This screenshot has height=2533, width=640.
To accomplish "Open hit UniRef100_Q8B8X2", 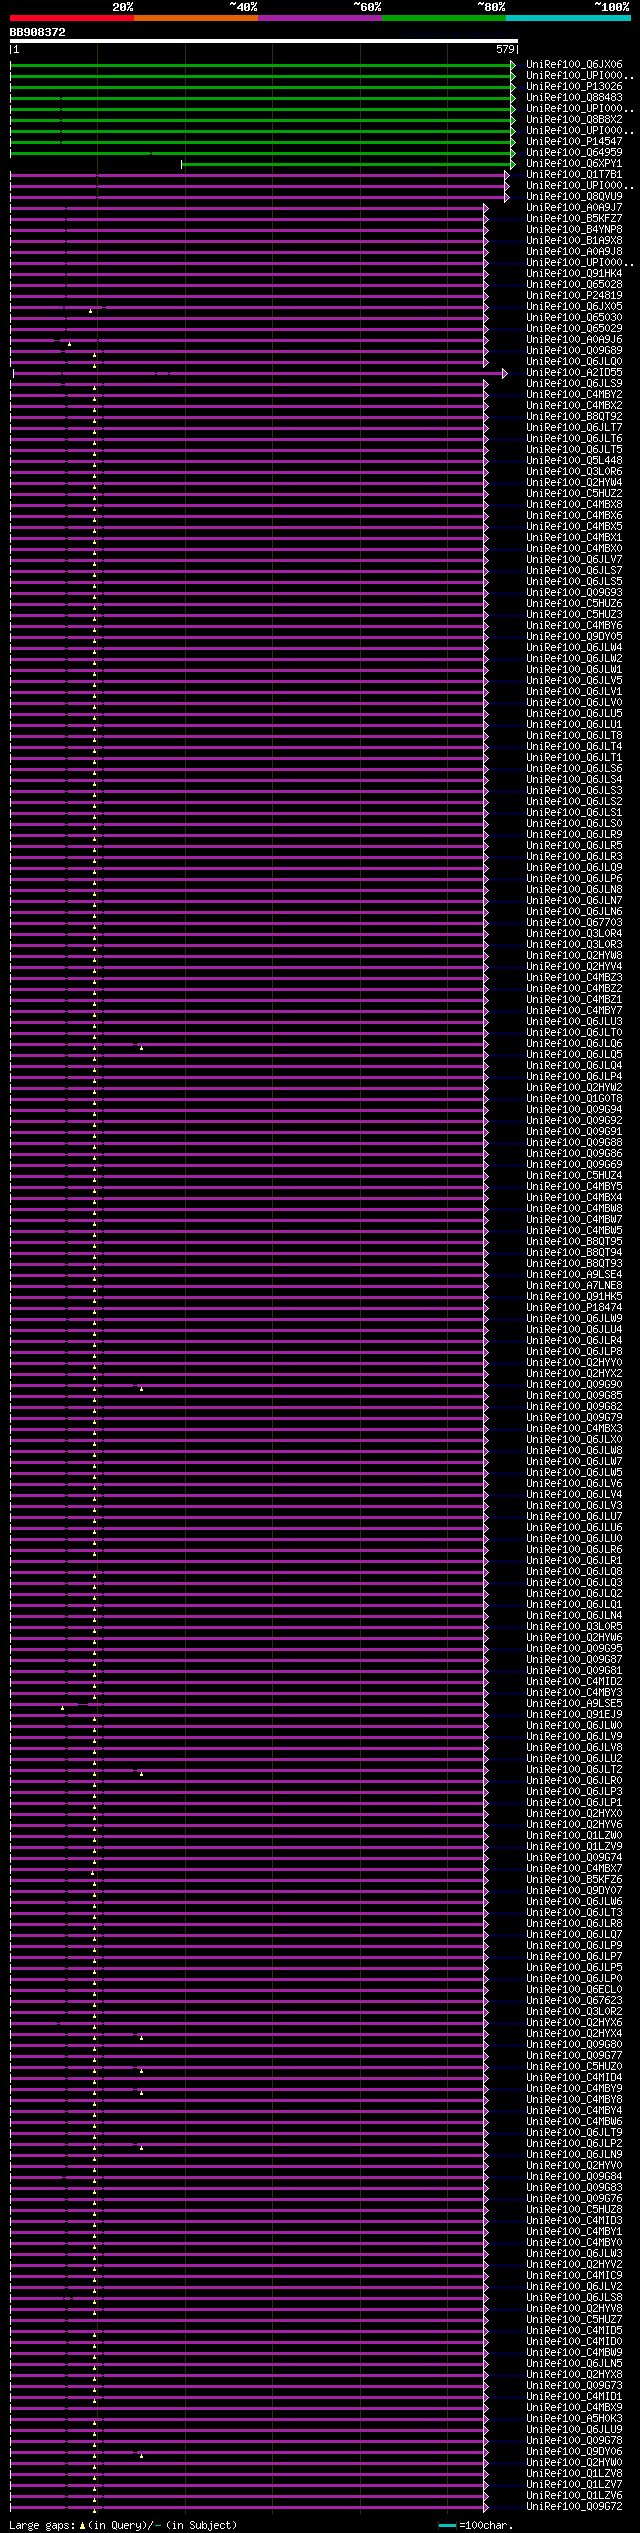I will 574,120.
